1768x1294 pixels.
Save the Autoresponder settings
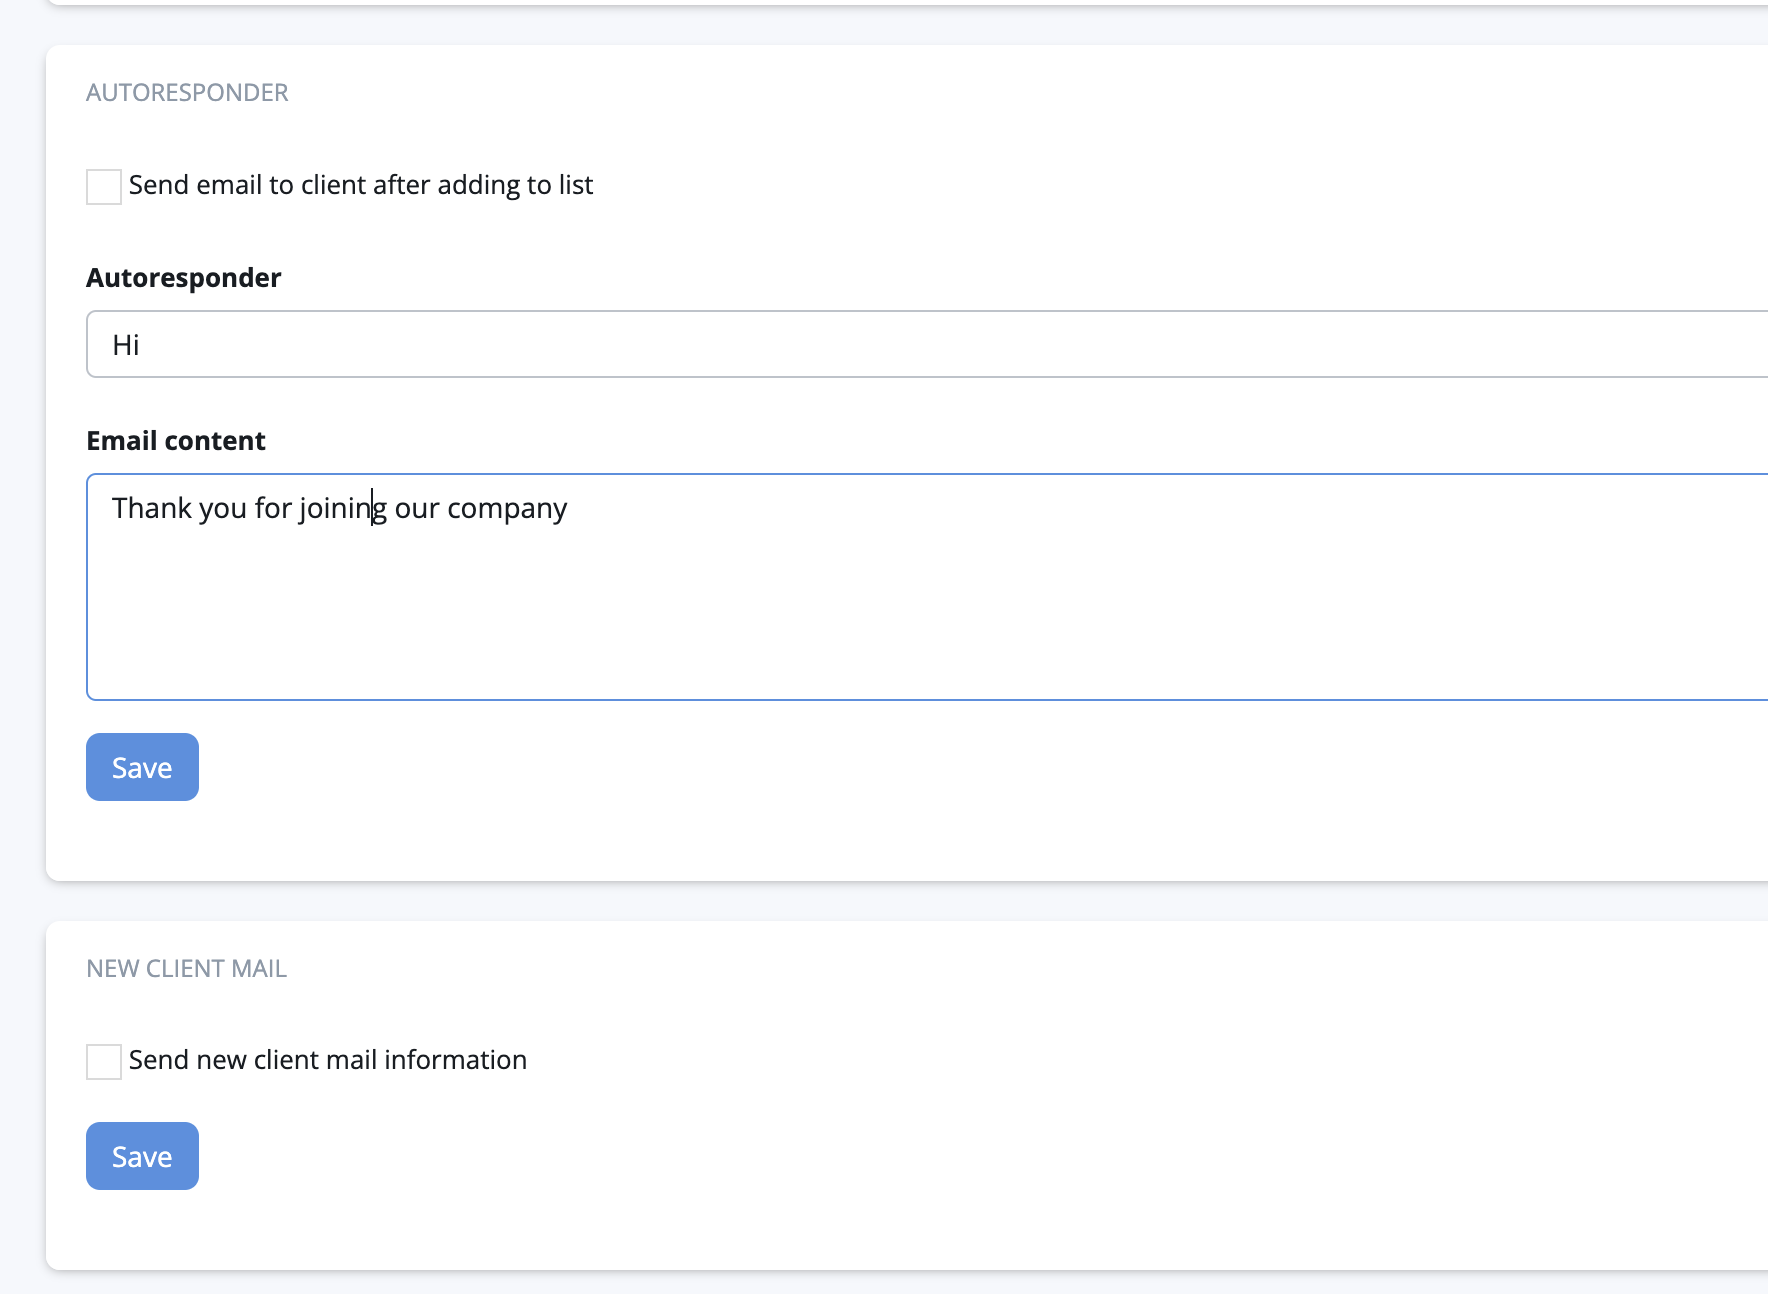click(142, 767)
